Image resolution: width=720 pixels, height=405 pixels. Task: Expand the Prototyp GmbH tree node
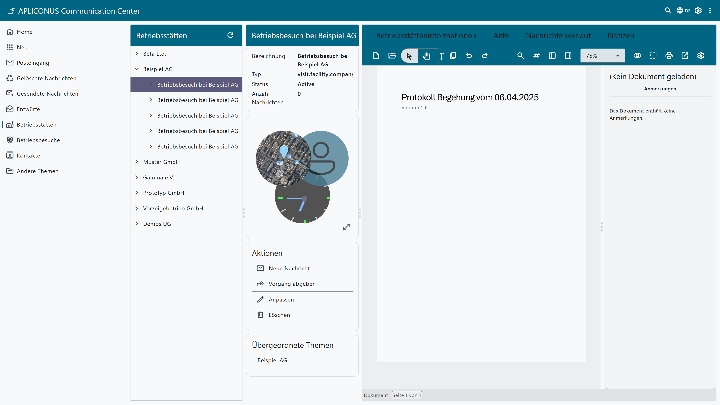pyautogui.click(x=137, y=193)
